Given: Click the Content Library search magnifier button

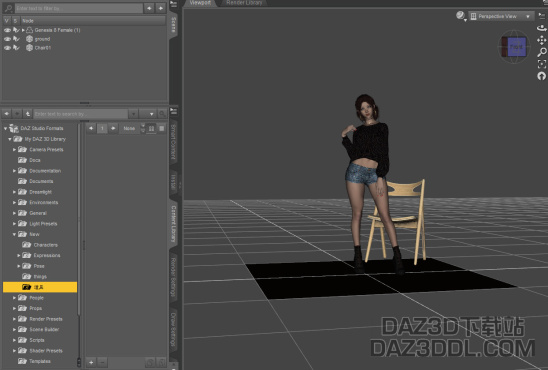Looking at the screenshot, I should point(162,114).
